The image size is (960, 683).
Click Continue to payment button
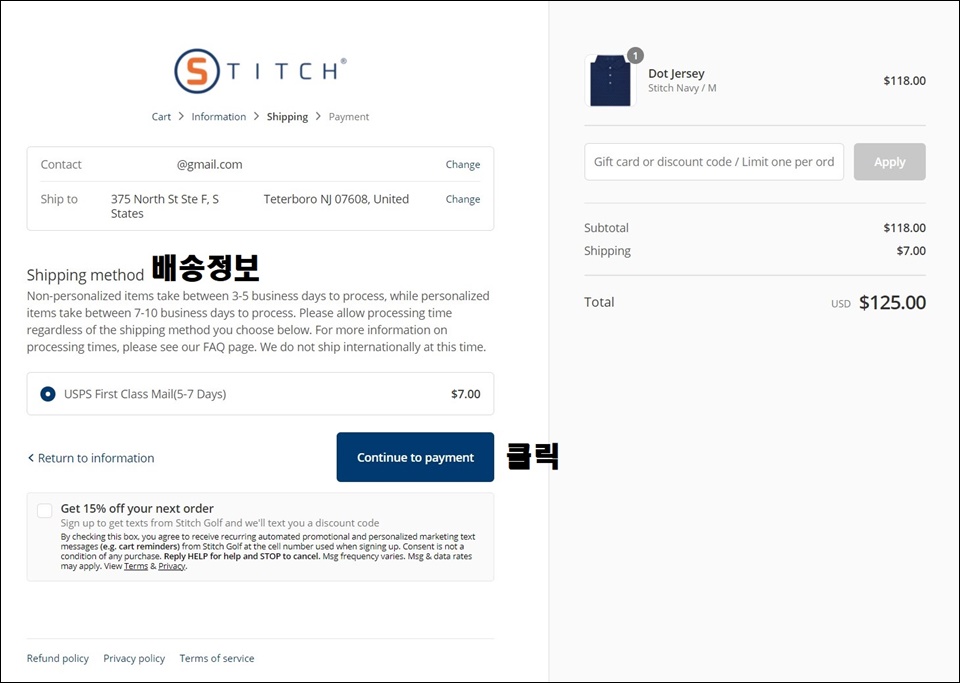(x=415, y=457)
